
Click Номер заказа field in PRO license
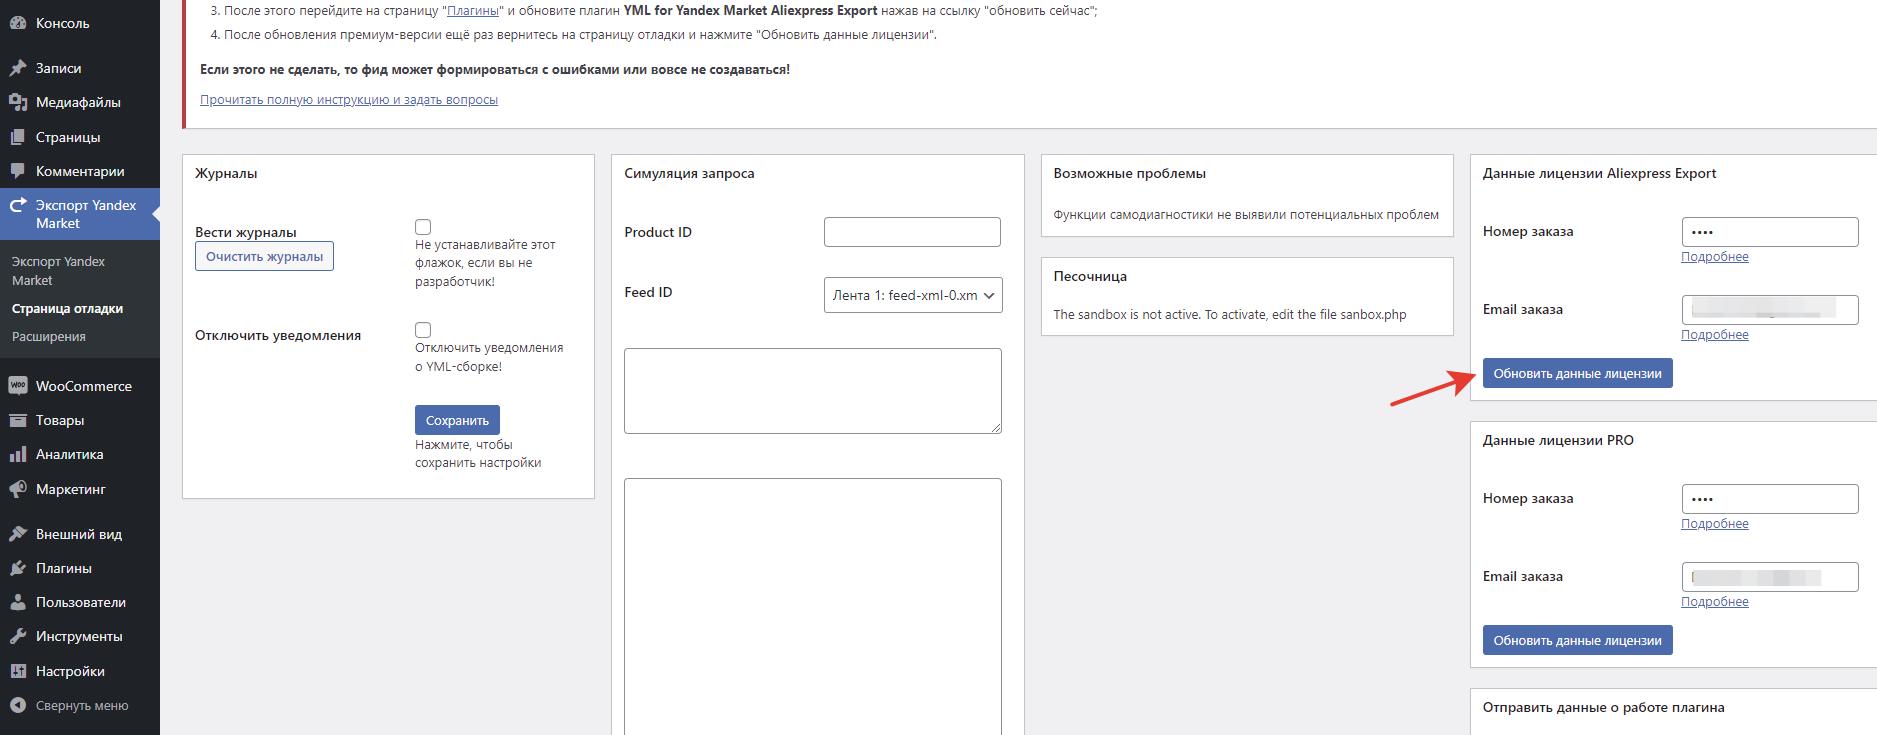point(1769,499)
